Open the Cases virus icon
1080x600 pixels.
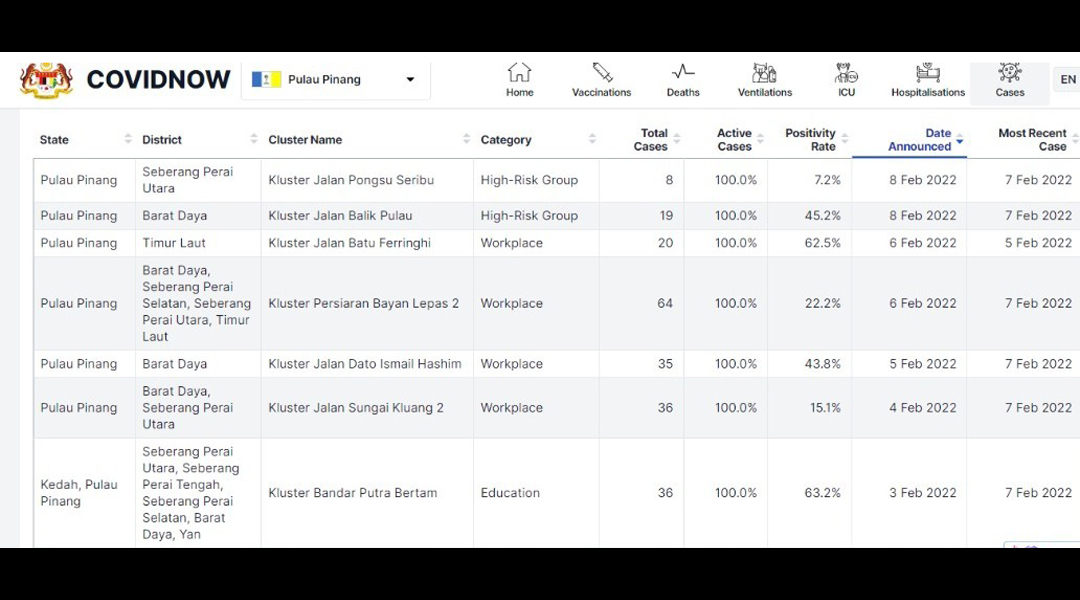pyautogui.click(x=1010, y=72)
